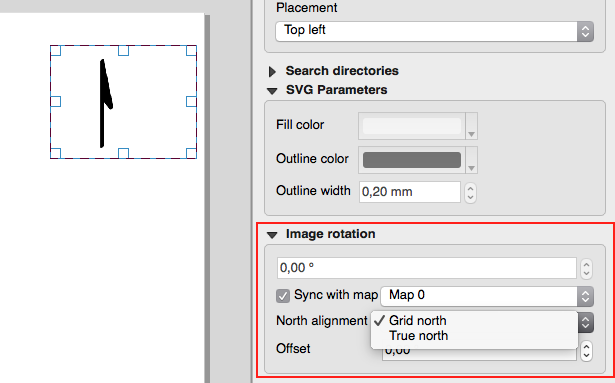Select the Grid north menu option
This screenshot has height=383, width=615.
pos(417,321)
